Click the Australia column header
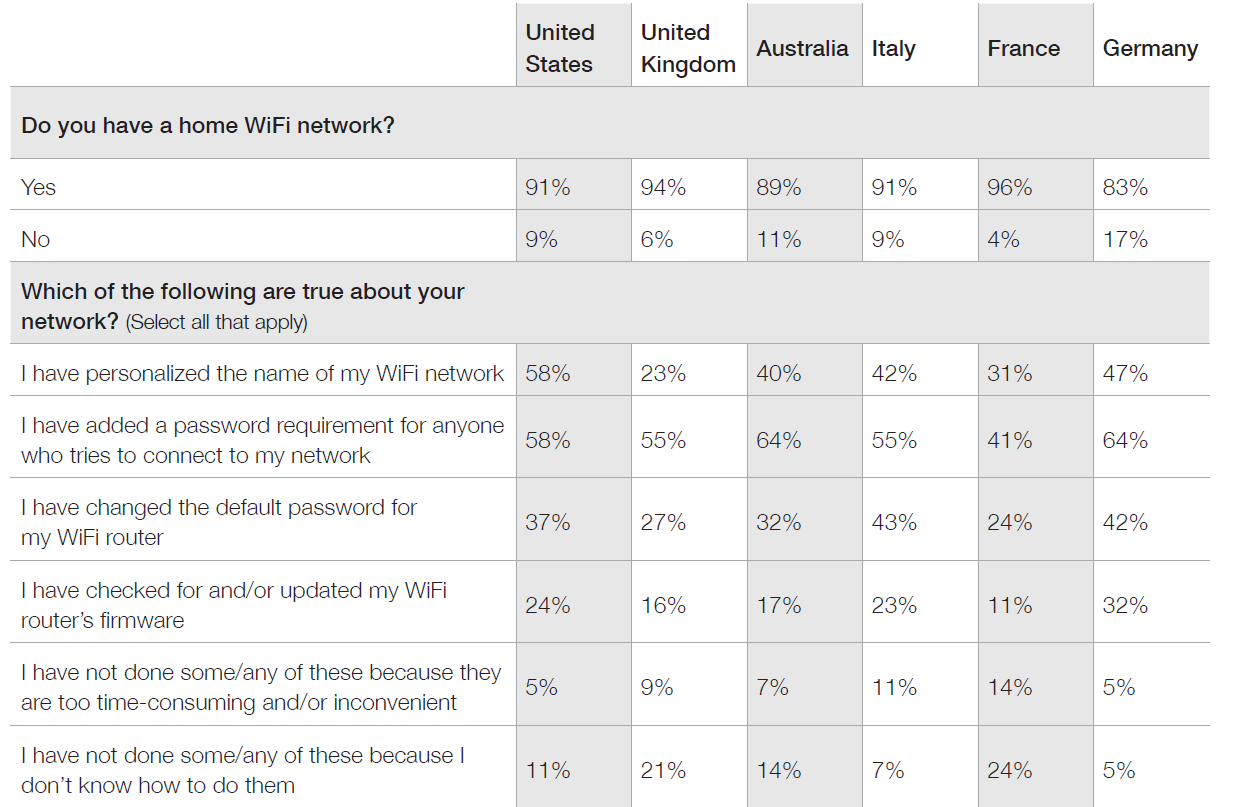 (802, 48)
